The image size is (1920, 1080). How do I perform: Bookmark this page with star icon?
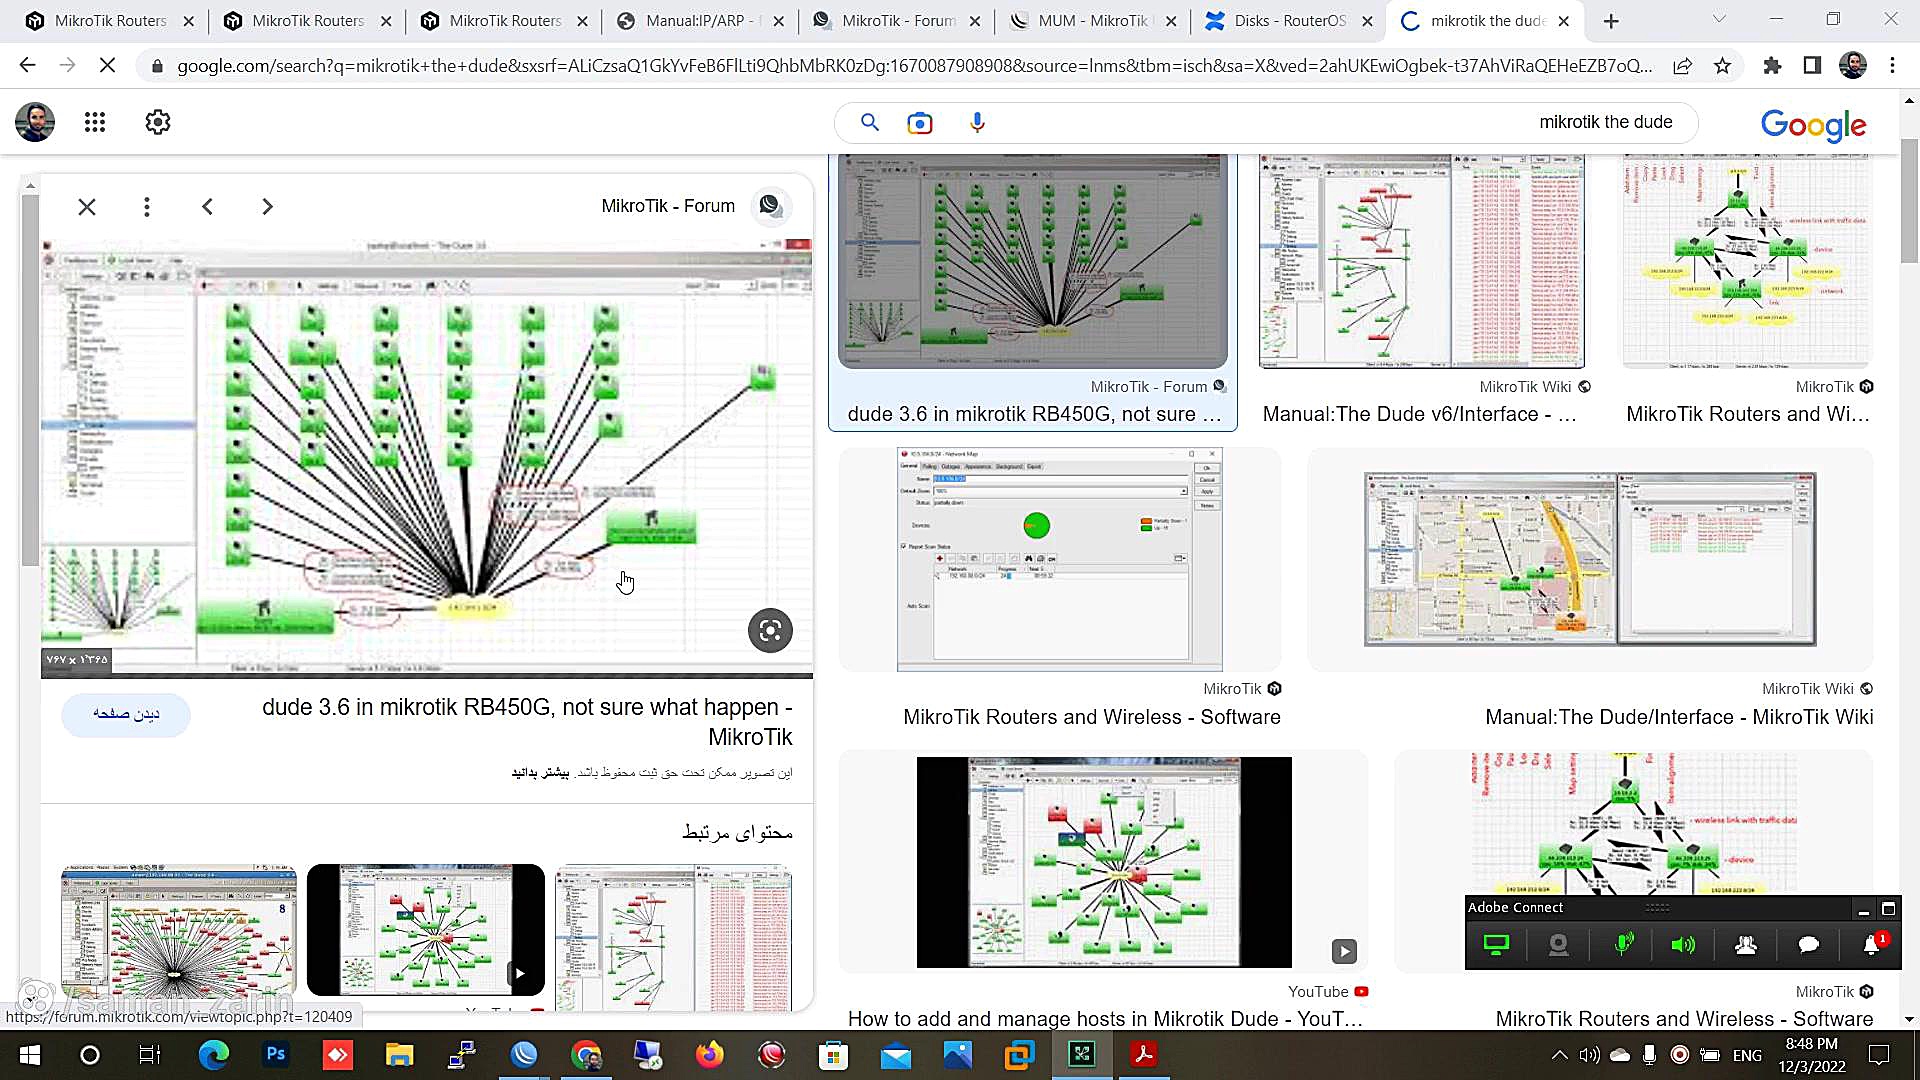coord(1722,66)
